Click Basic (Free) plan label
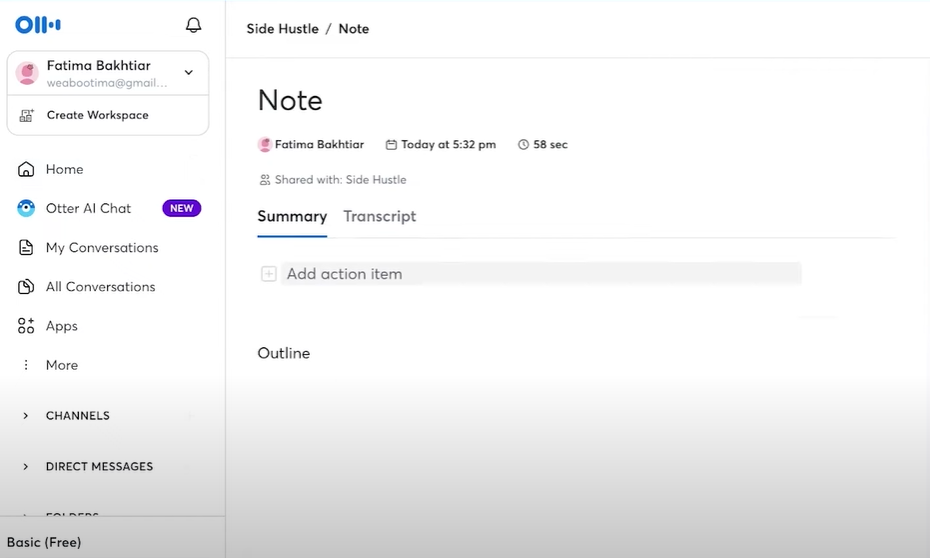Viewport: 930px width, 558px height. coord(44,542)
